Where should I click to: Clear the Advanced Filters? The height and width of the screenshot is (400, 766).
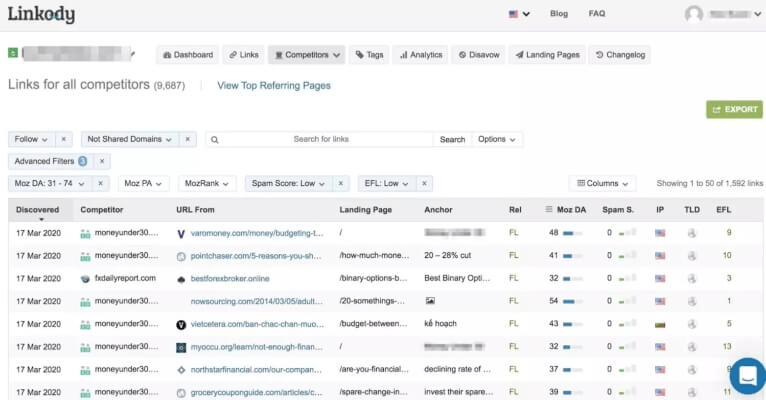[102, 161]
